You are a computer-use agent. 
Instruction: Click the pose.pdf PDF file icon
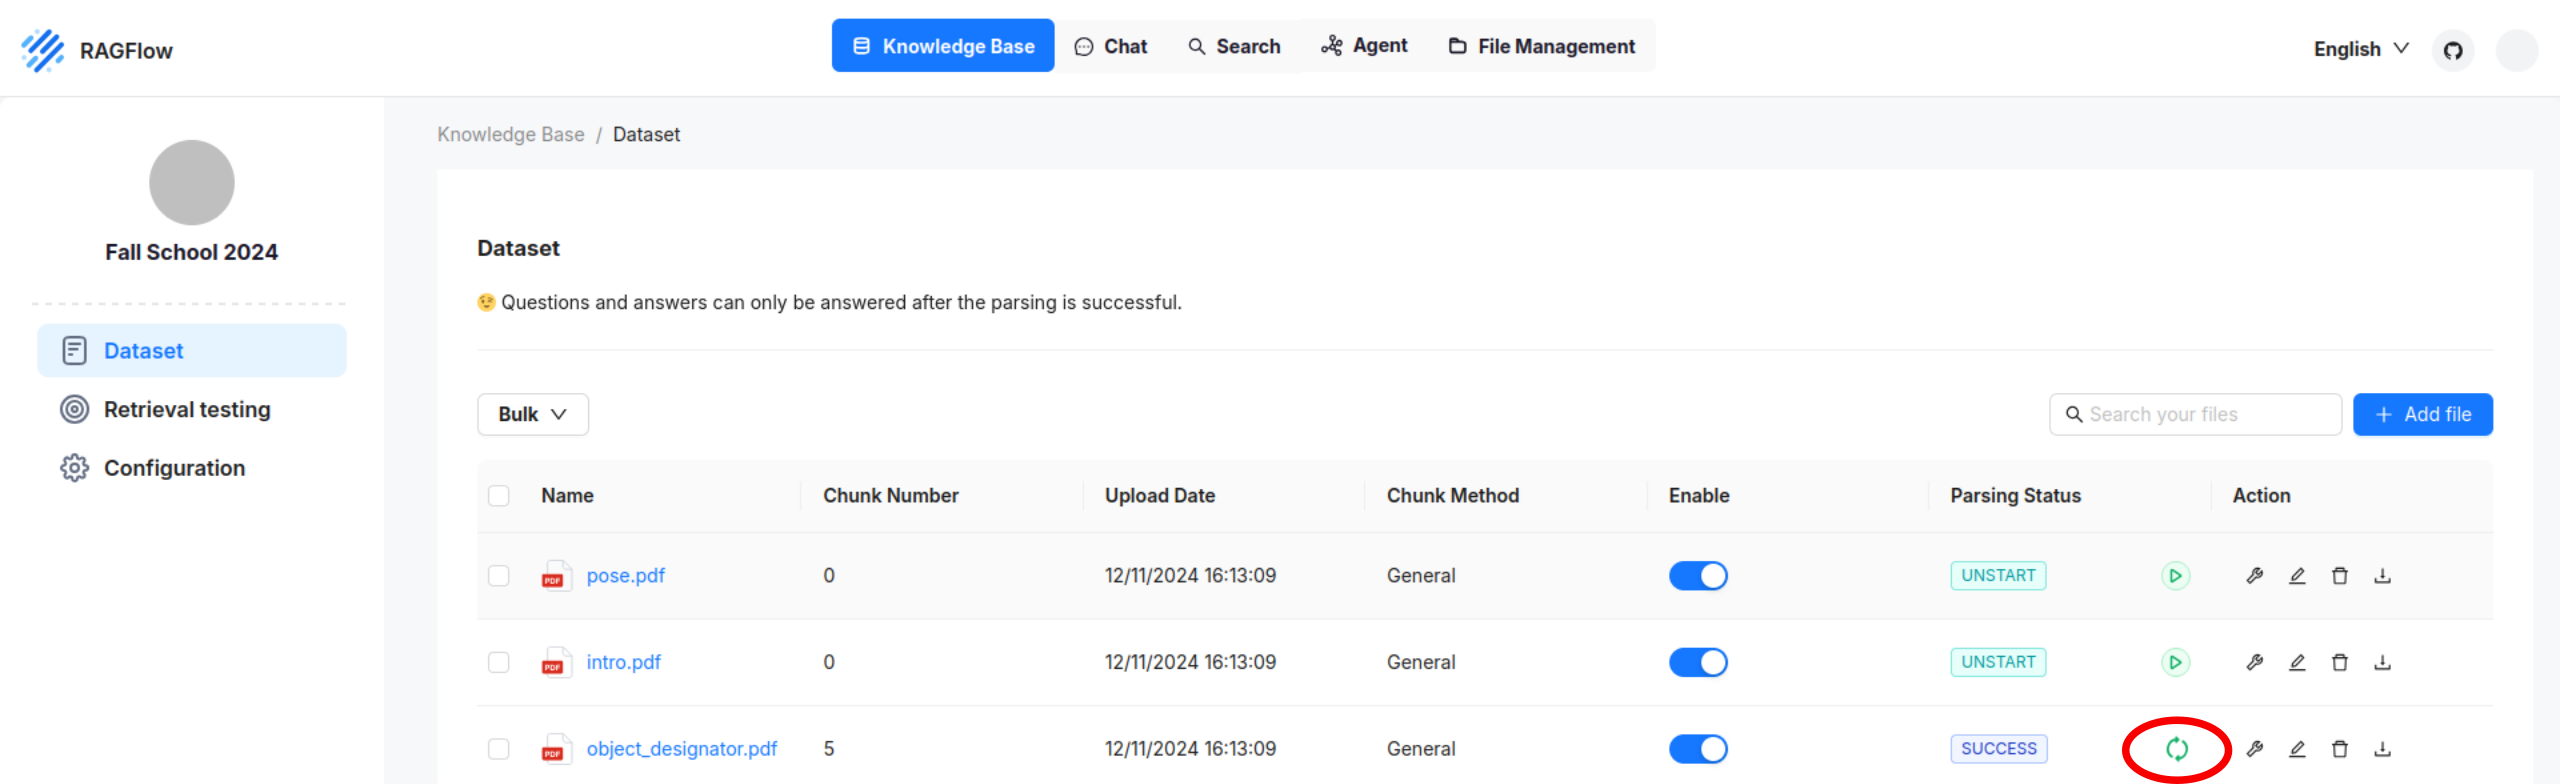click(x=555, y=576)
